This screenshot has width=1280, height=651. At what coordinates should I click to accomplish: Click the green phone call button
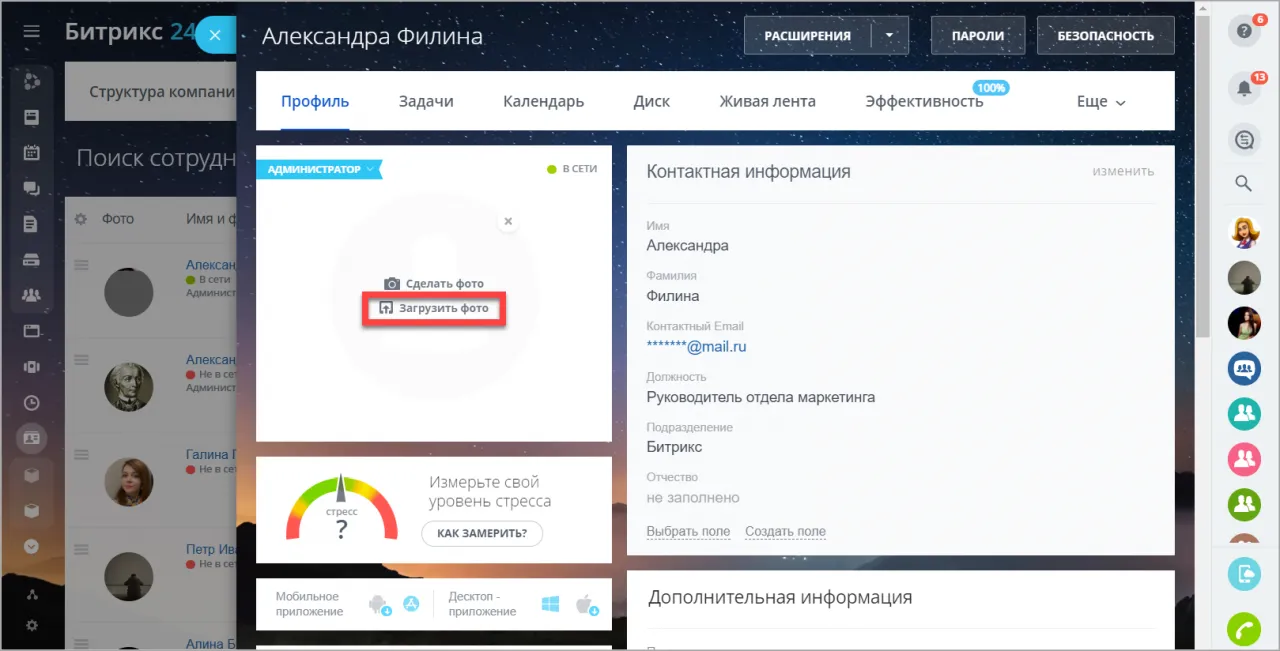click(x=1244, y=629)
